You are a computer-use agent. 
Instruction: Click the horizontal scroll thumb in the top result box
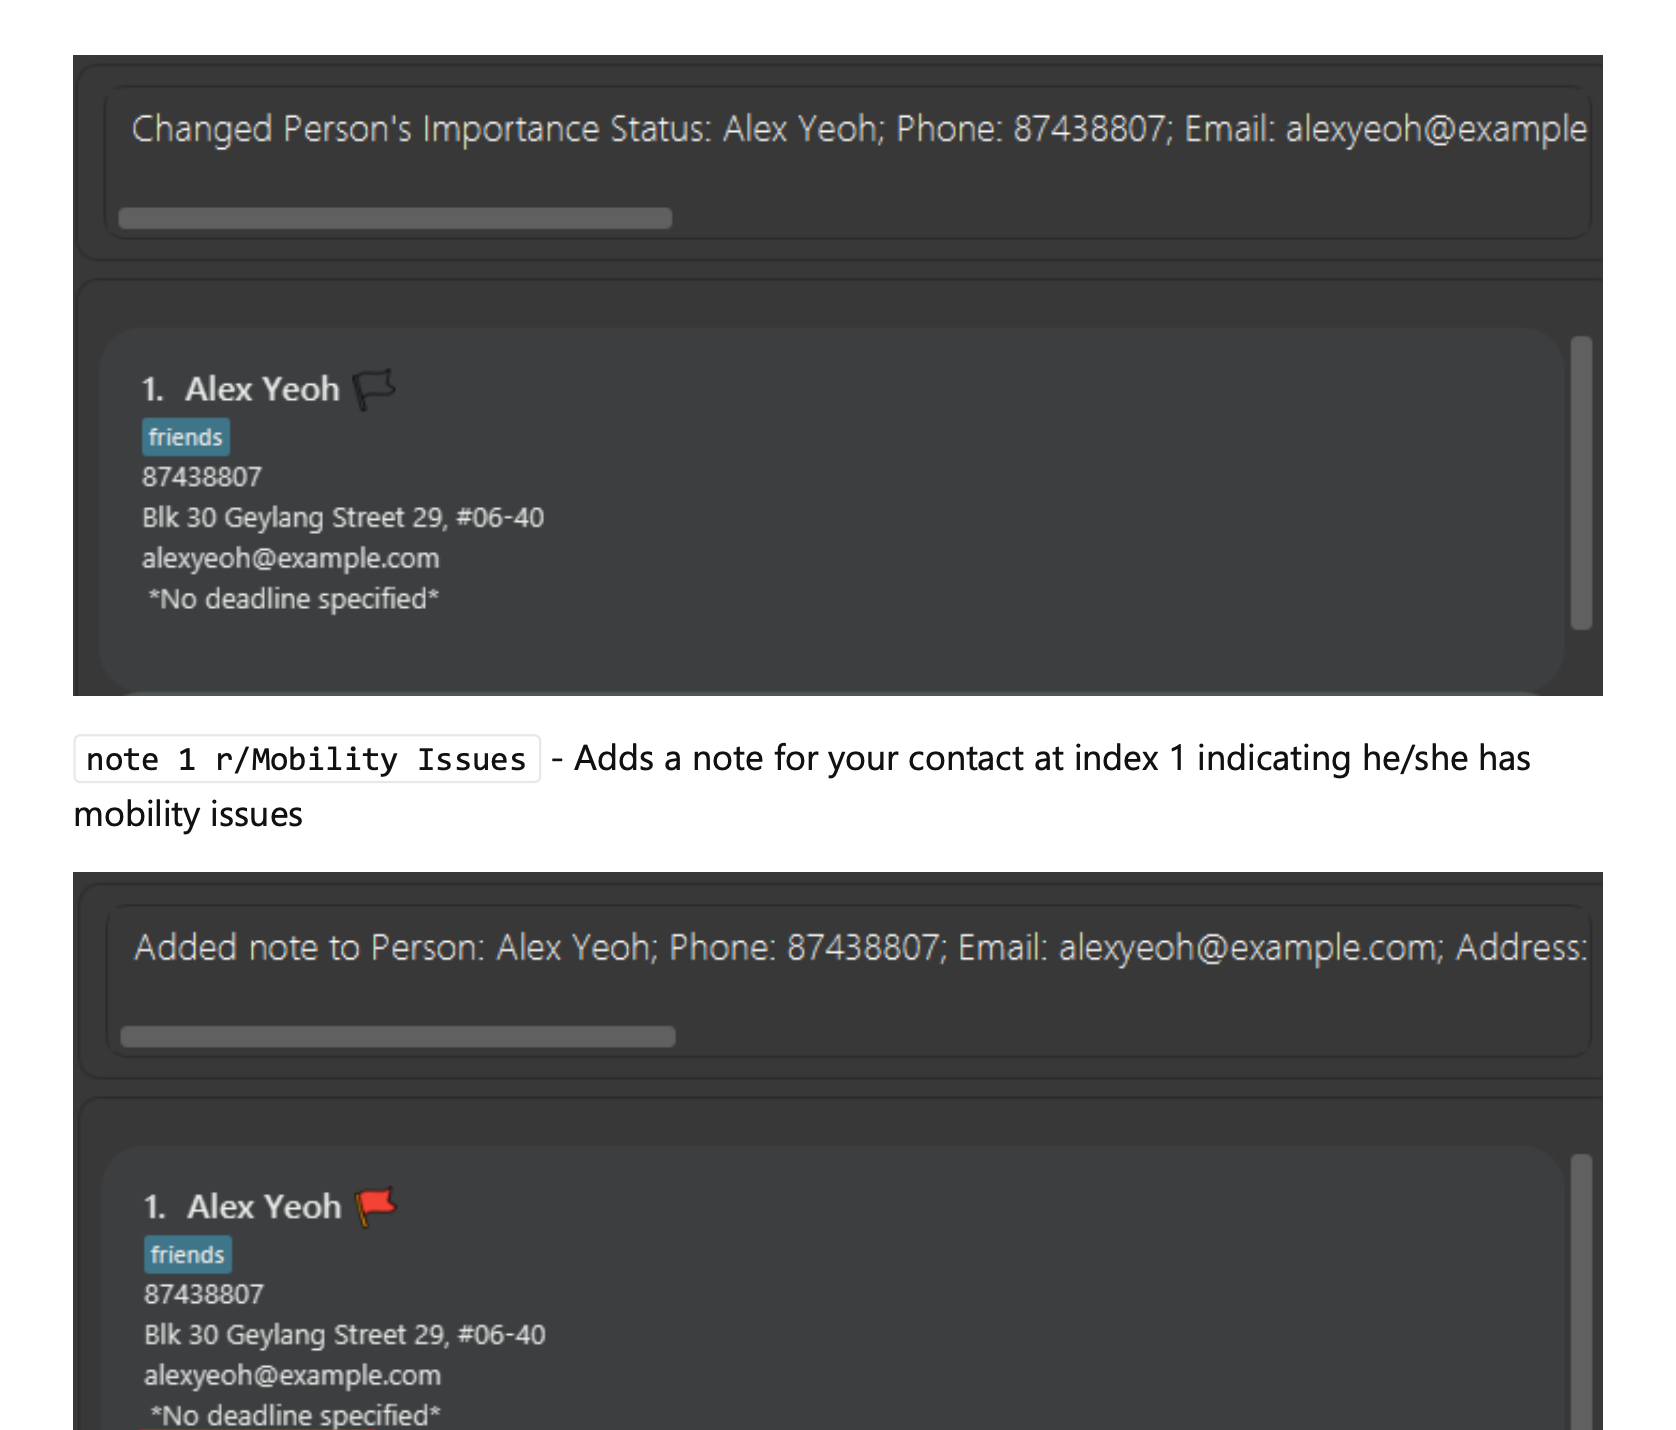point(395,215)
